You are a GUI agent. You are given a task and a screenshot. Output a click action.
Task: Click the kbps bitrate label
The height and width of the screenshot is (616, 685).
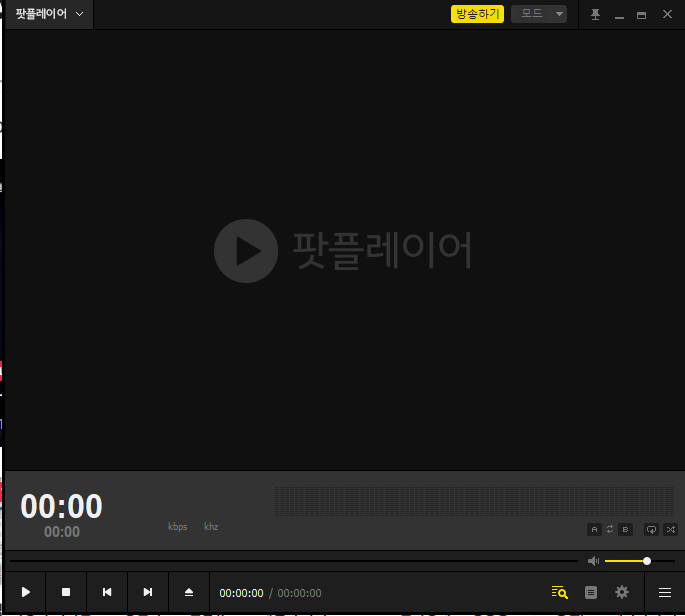coord(177,527)
